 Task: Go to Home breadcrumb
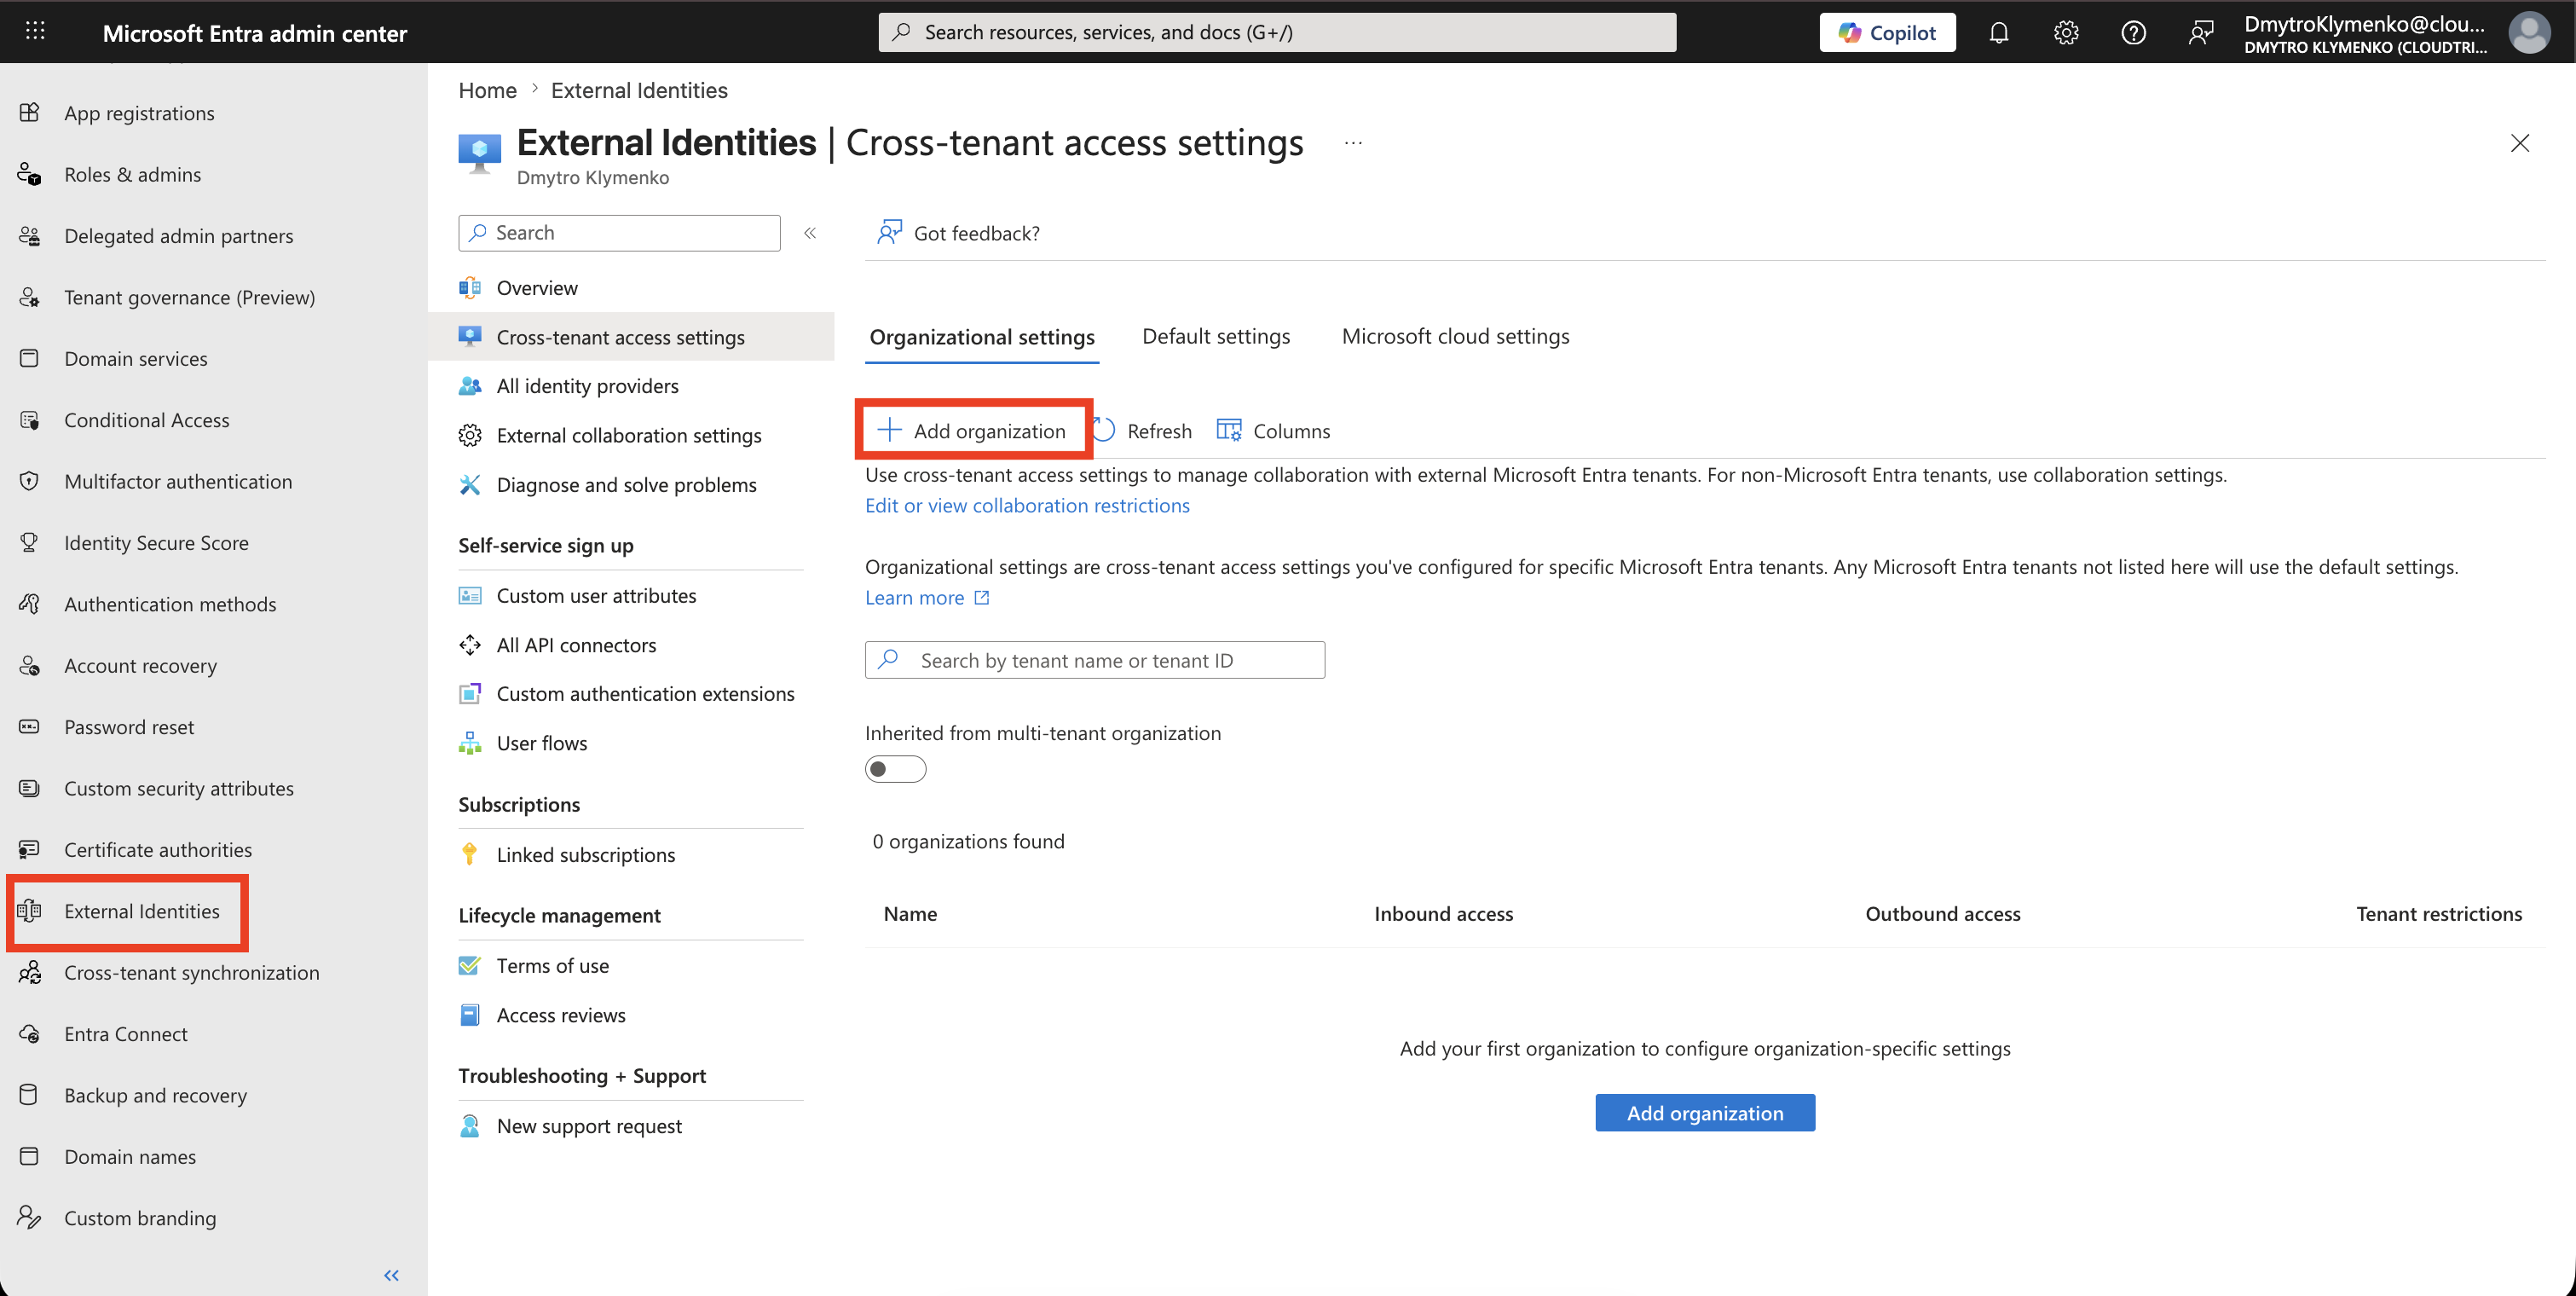pyautogui.click(x=487, y=90)
